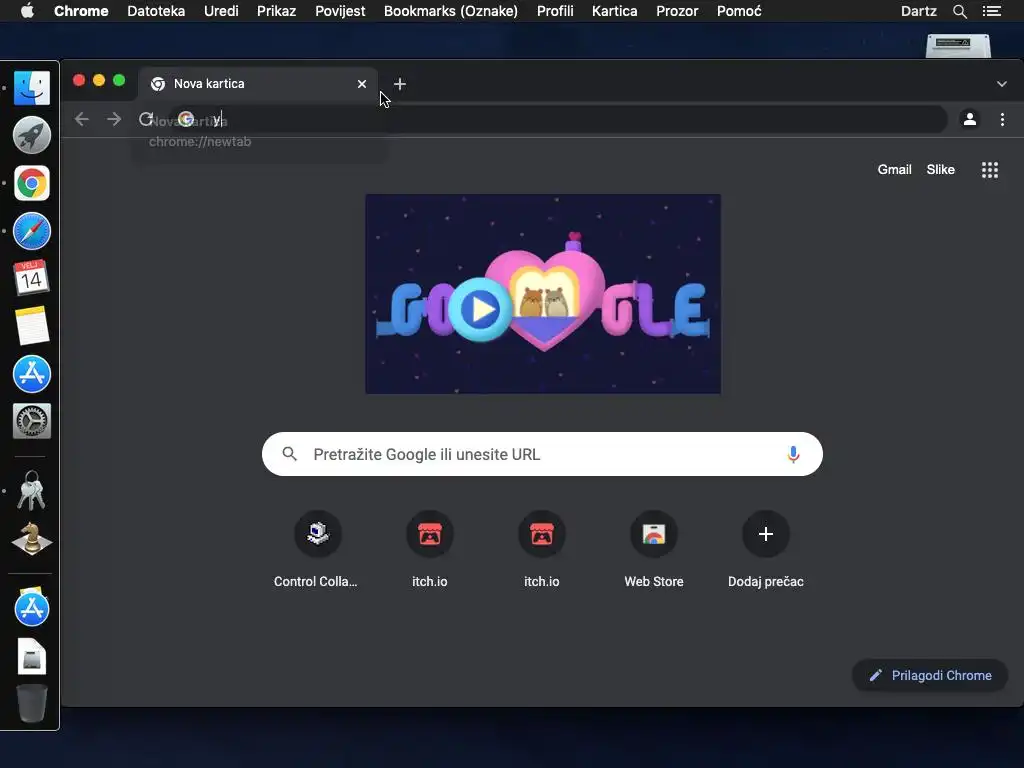
Task: Click Dodaj prečac add shortcut
Action: click(766, 550)
